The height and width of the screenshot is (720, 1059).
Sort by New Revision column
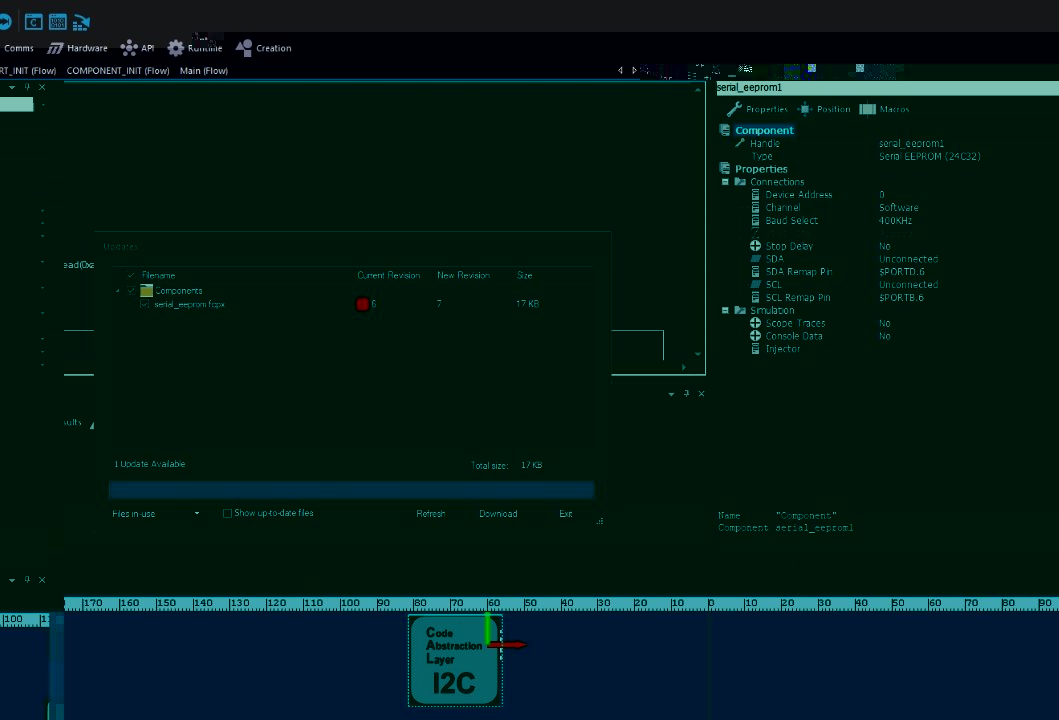pyautogui.click(x=463, y=275)
